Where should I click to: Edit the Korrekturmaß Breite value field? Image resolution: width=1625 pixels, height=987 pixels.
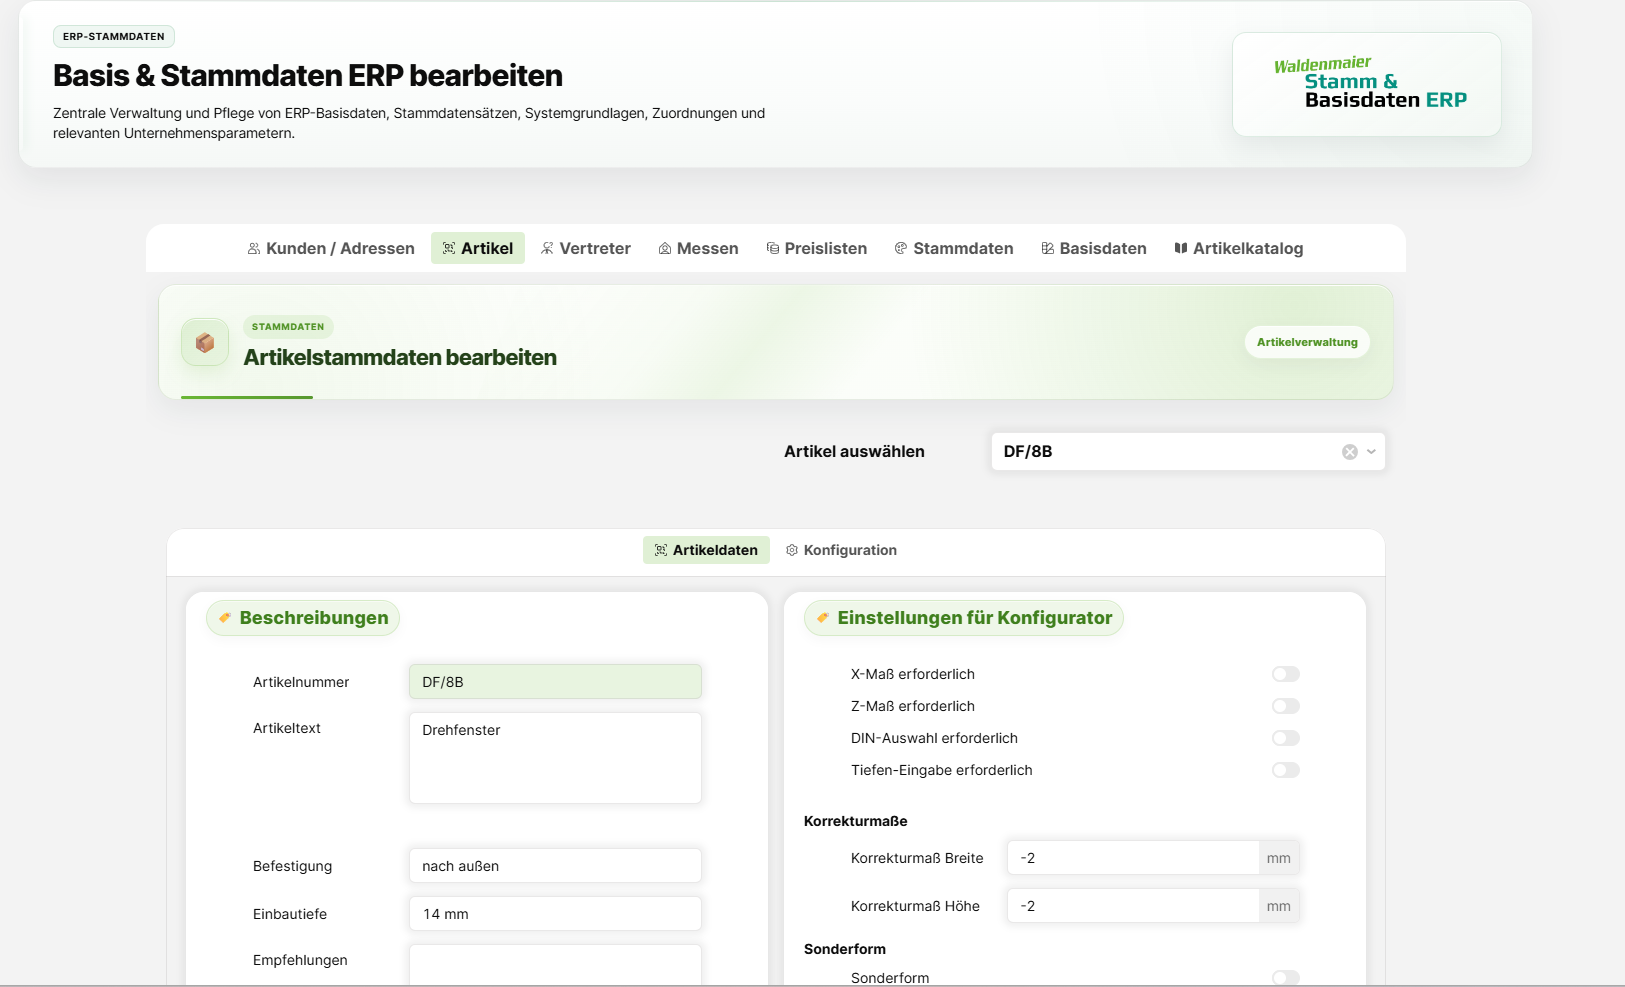(x=1133, y=858)
